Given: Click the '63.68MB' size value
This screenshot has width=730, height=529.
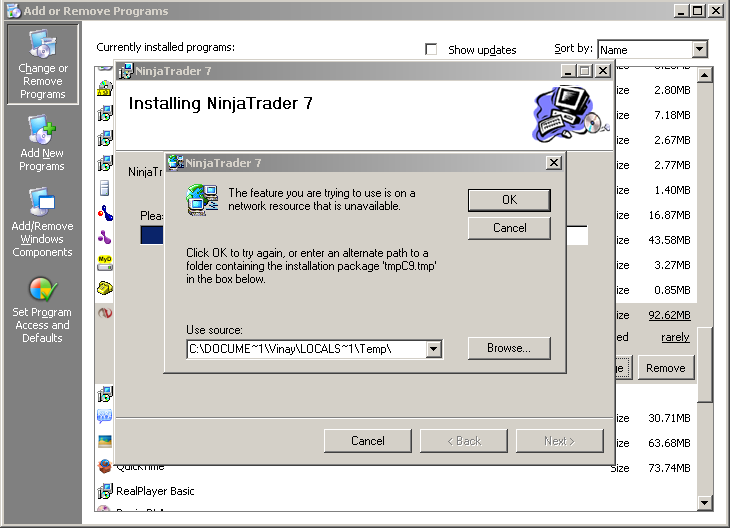Looking at the screenshot, I should click(x=669, y=443).
